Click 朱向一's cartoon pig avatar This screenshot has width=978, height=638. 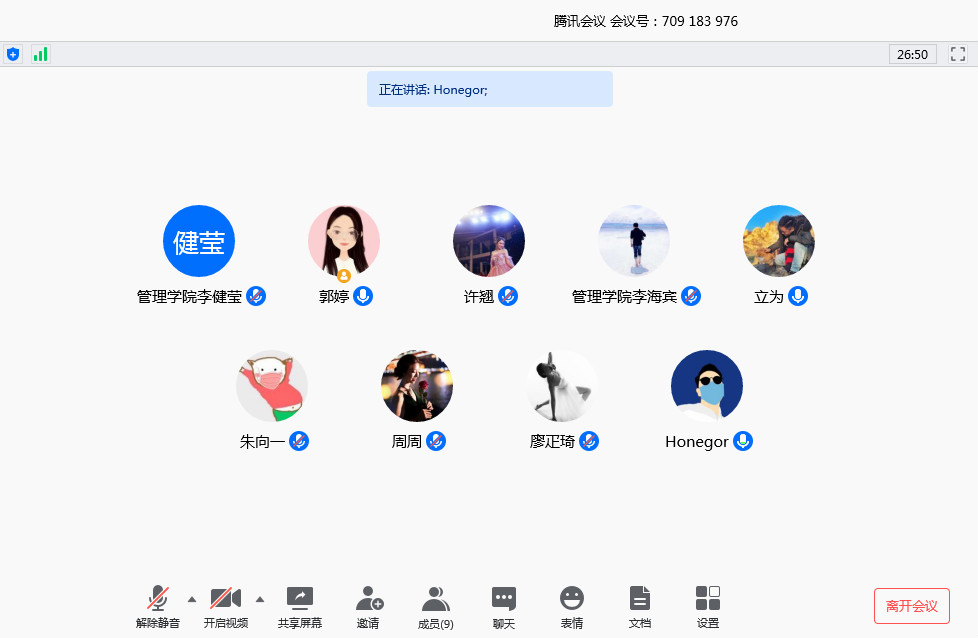[272, 386]
